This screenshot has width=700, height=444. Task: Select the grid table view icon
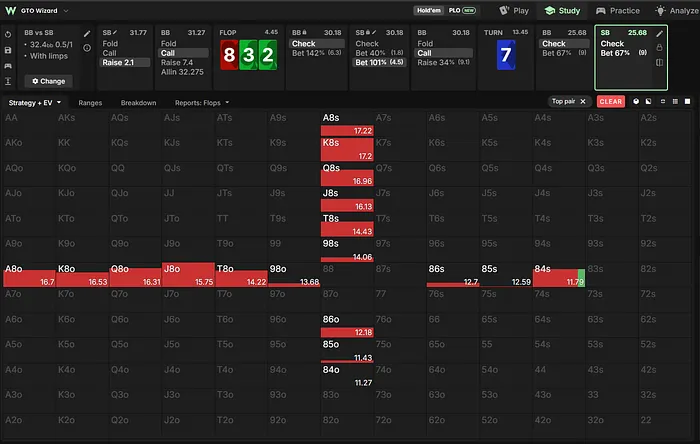[x=675, y=102]
